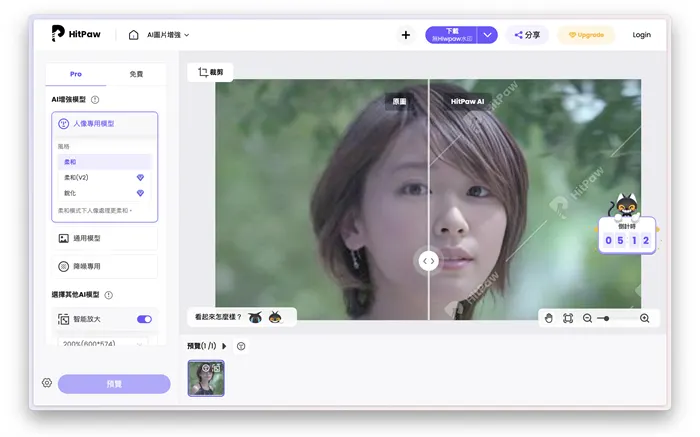The height and width of the screenshot is (437, 700).
Task: Select the hand pan tool
Action: click(549, 318)
